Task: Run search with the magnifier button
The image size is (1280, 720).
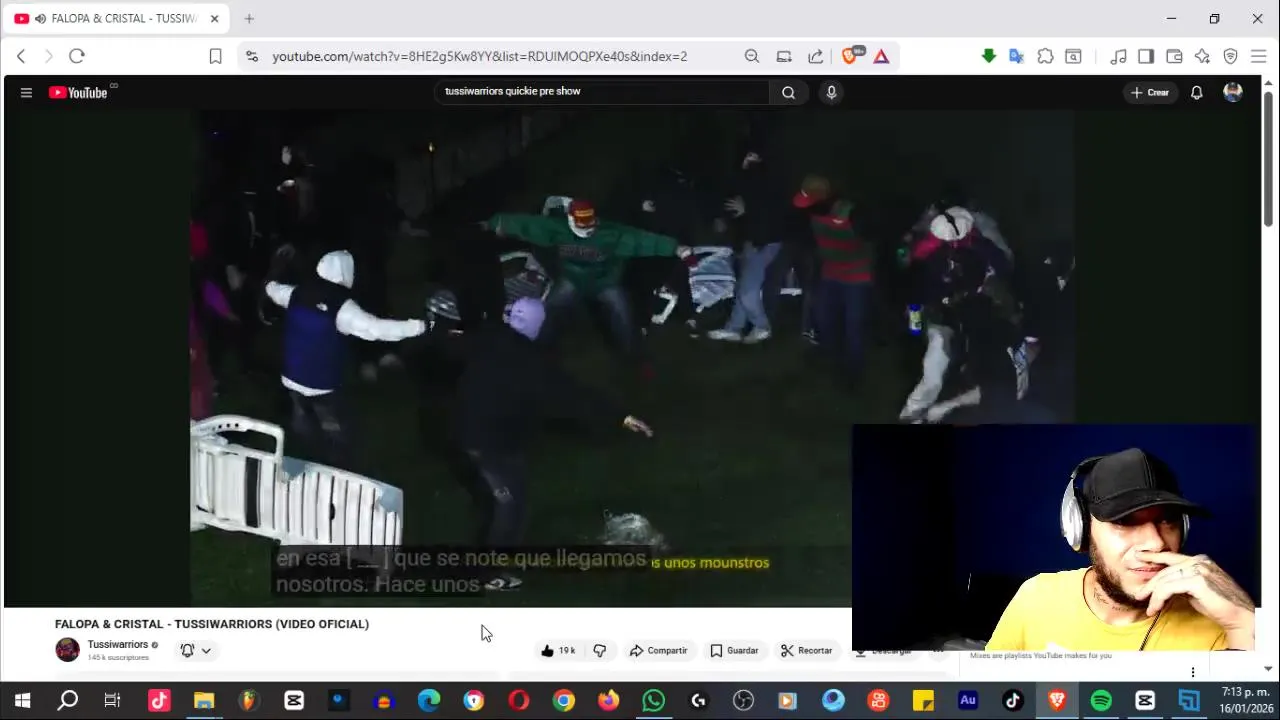Action: pos(789,92)
